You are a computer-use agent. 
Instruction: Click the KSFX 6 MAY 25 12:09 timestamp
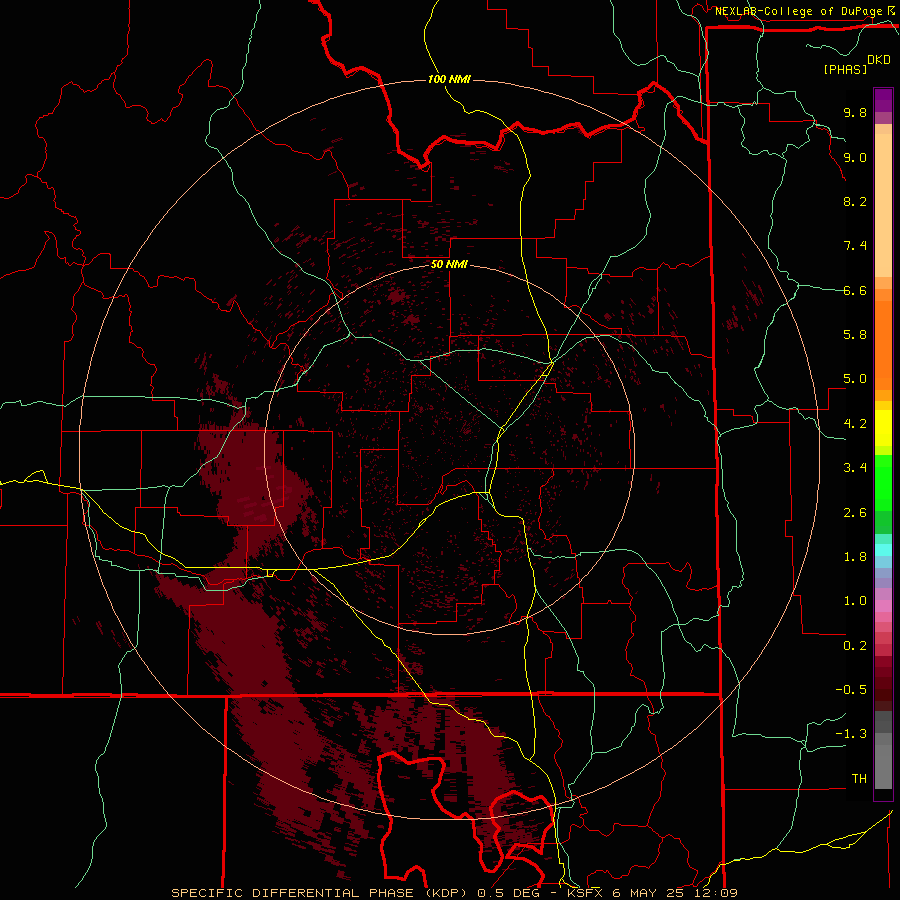click(652, 893)
